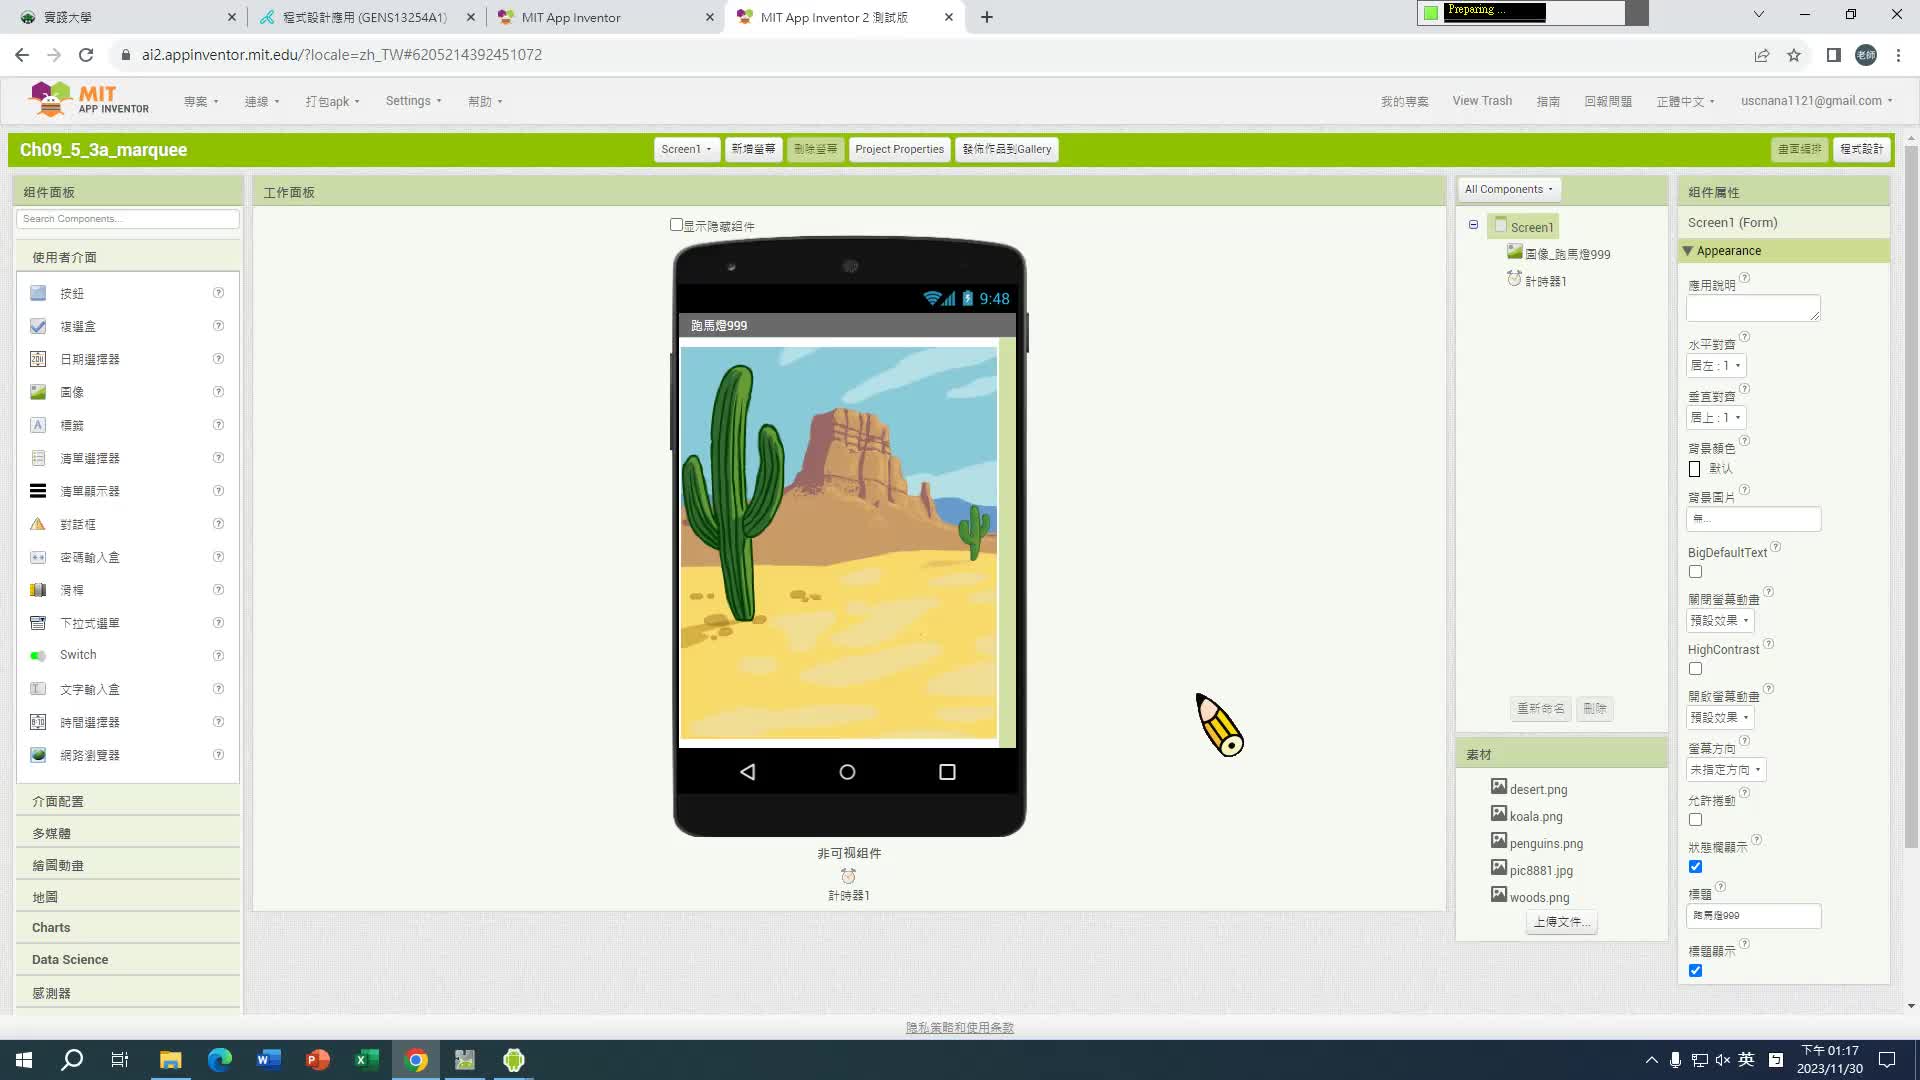Screen dimensions: 1920x1080
Task: Select the PasswordTextBox component icon
Action: 38,557
